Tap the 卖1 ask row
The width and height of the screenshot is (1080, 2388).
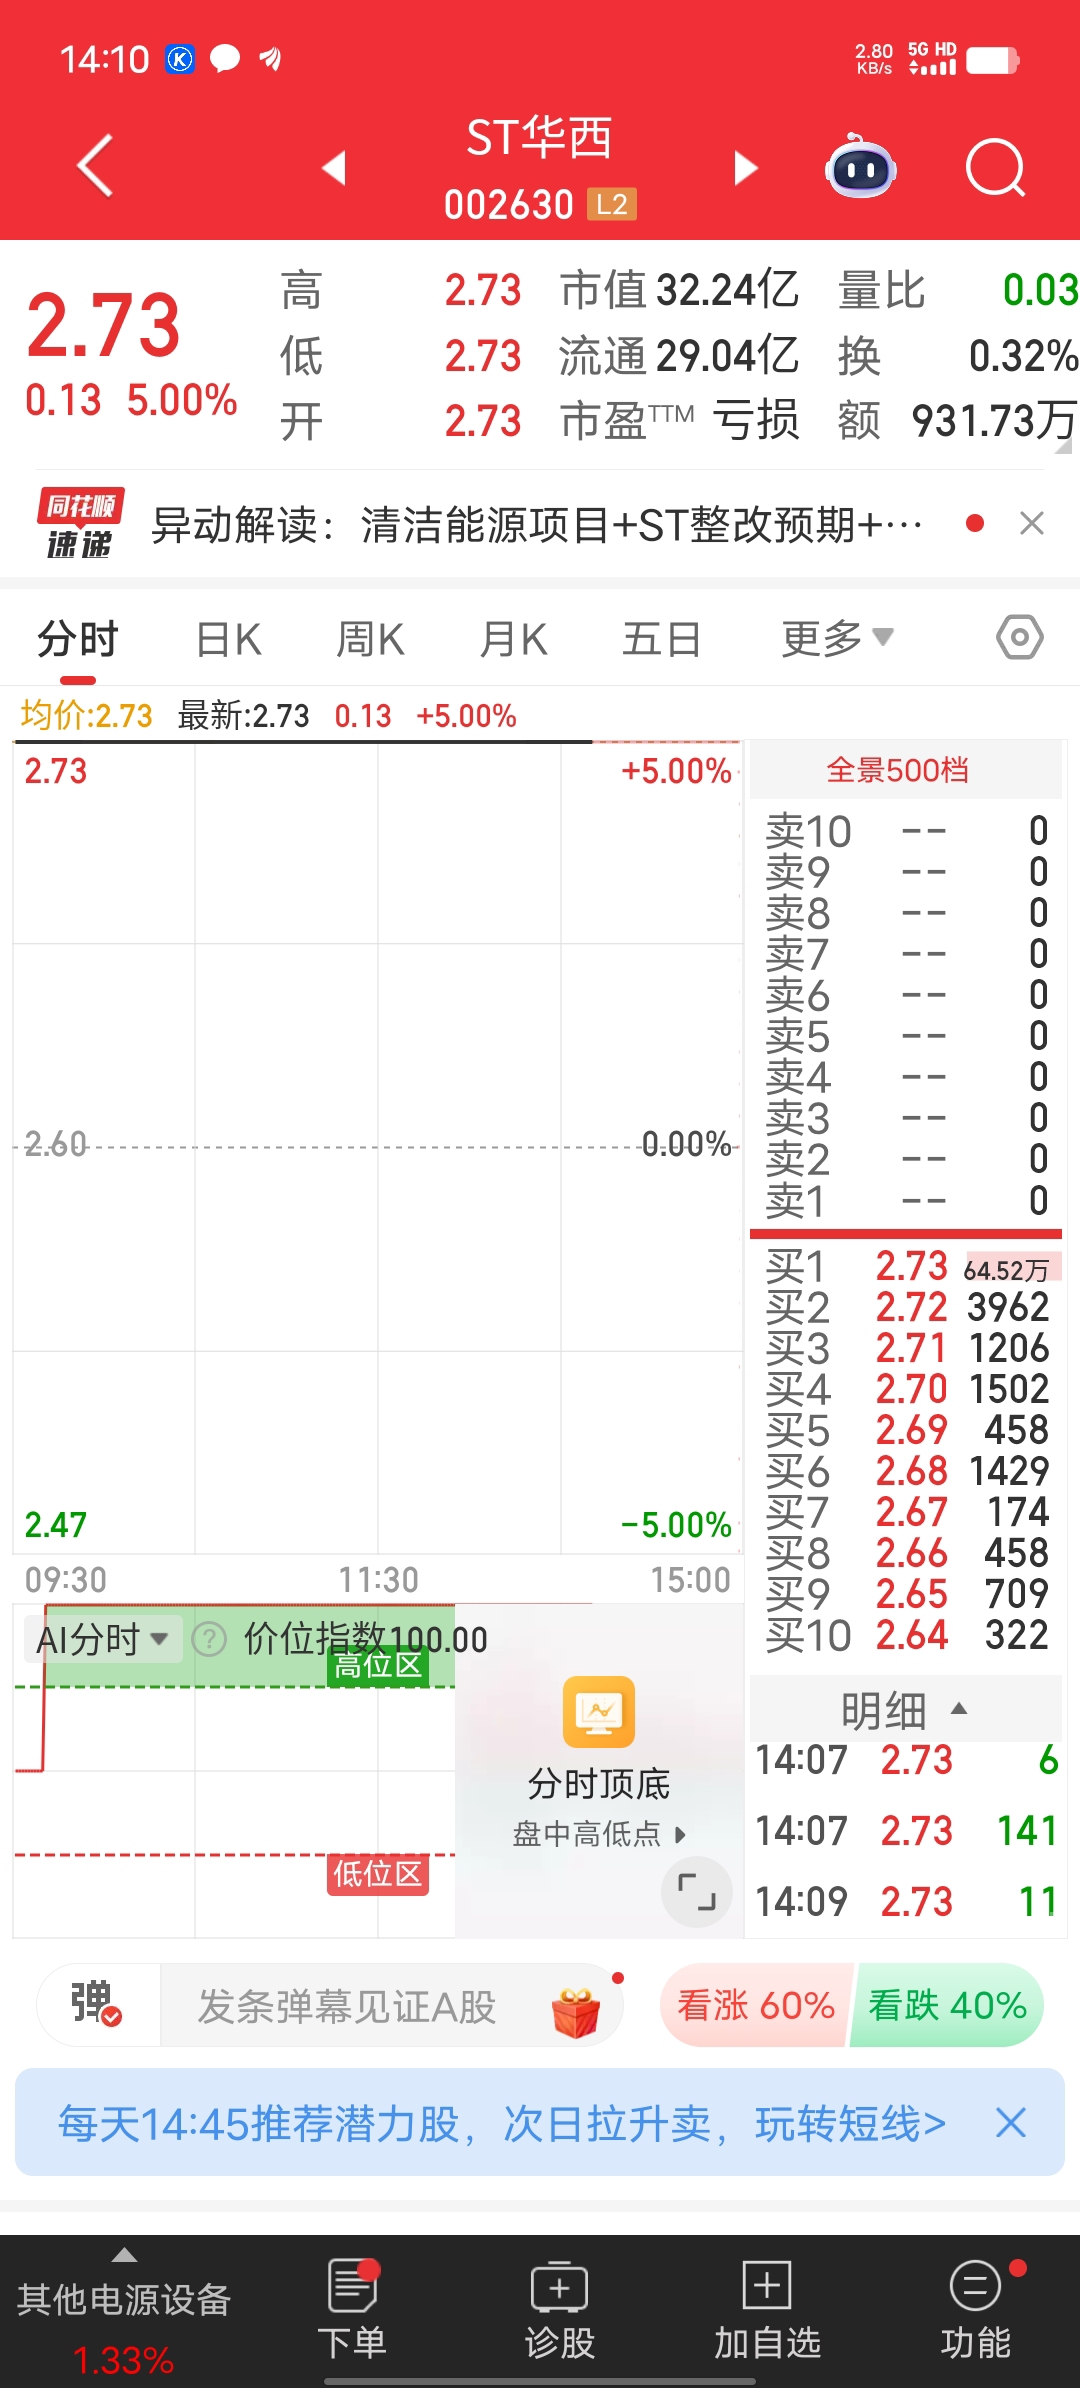(905, 1200)
